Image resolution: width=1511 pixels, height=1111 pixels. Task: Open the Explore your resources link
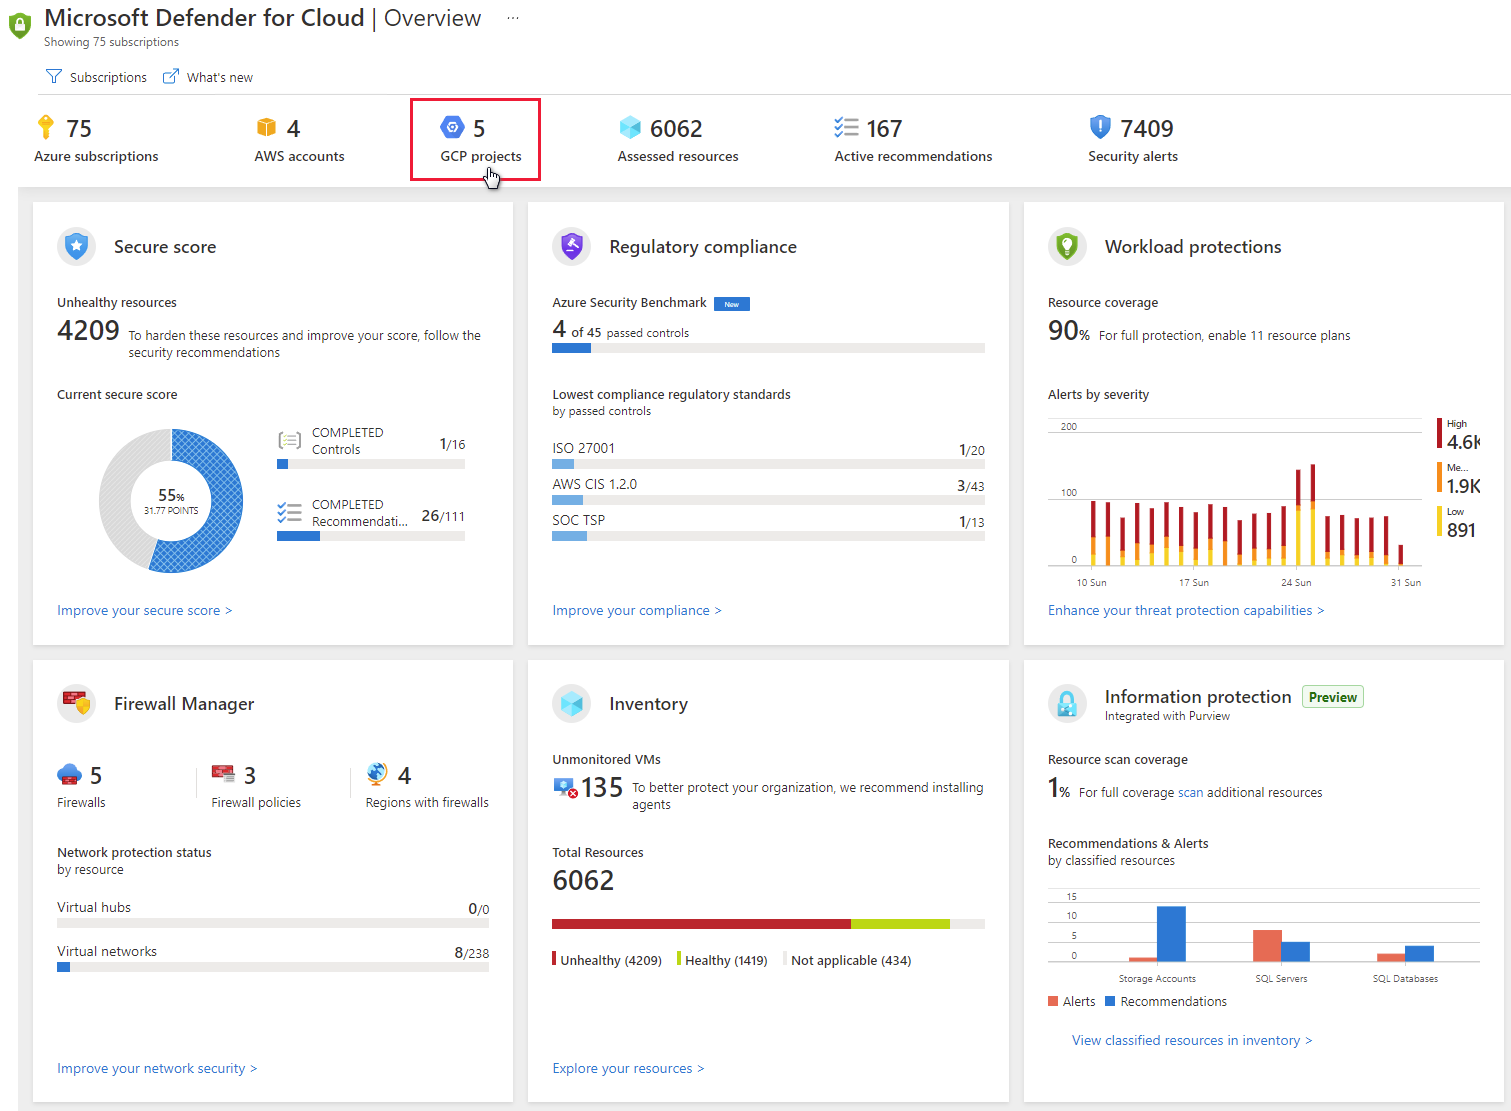628,1068
